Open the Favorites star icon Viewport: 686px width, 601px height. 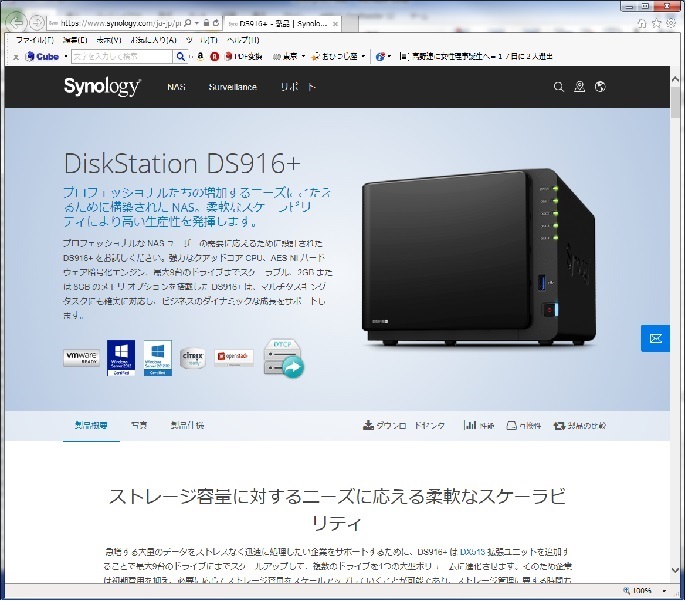click(x=657, y=23)
